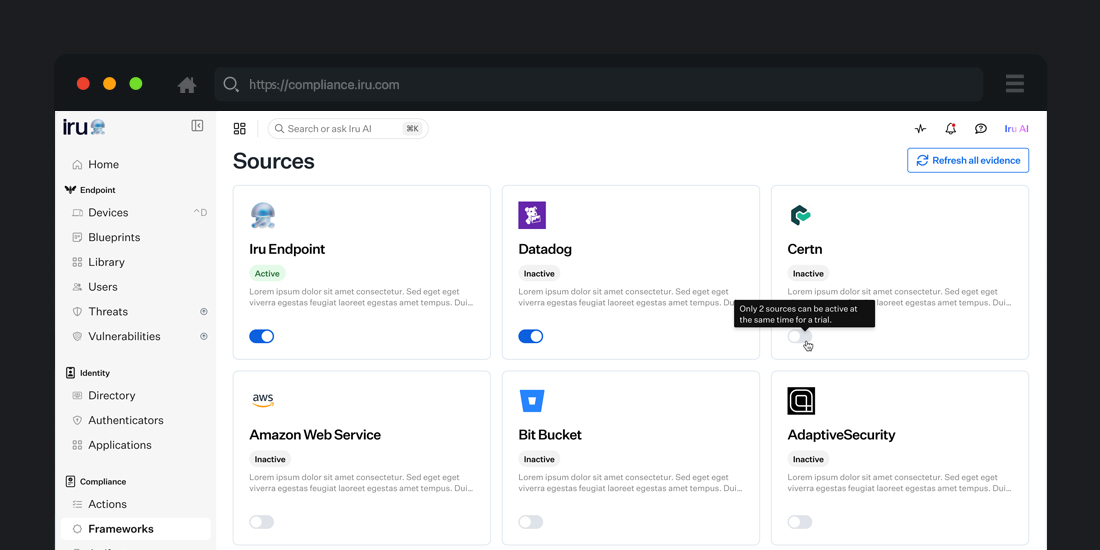Click the Active status badge
Screen dimensions: 1100x550
[267, 274]
